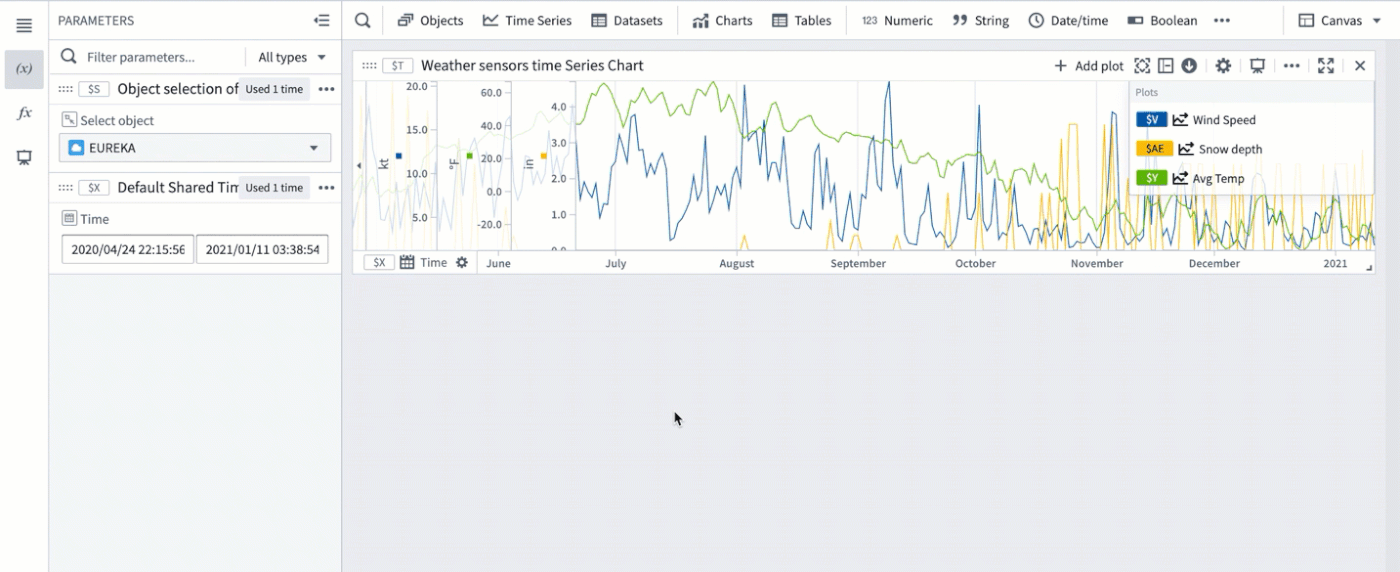Screen dimensions: 1400x572
Task: Click the green °F axis marker
Action: (x=469, y=156)
